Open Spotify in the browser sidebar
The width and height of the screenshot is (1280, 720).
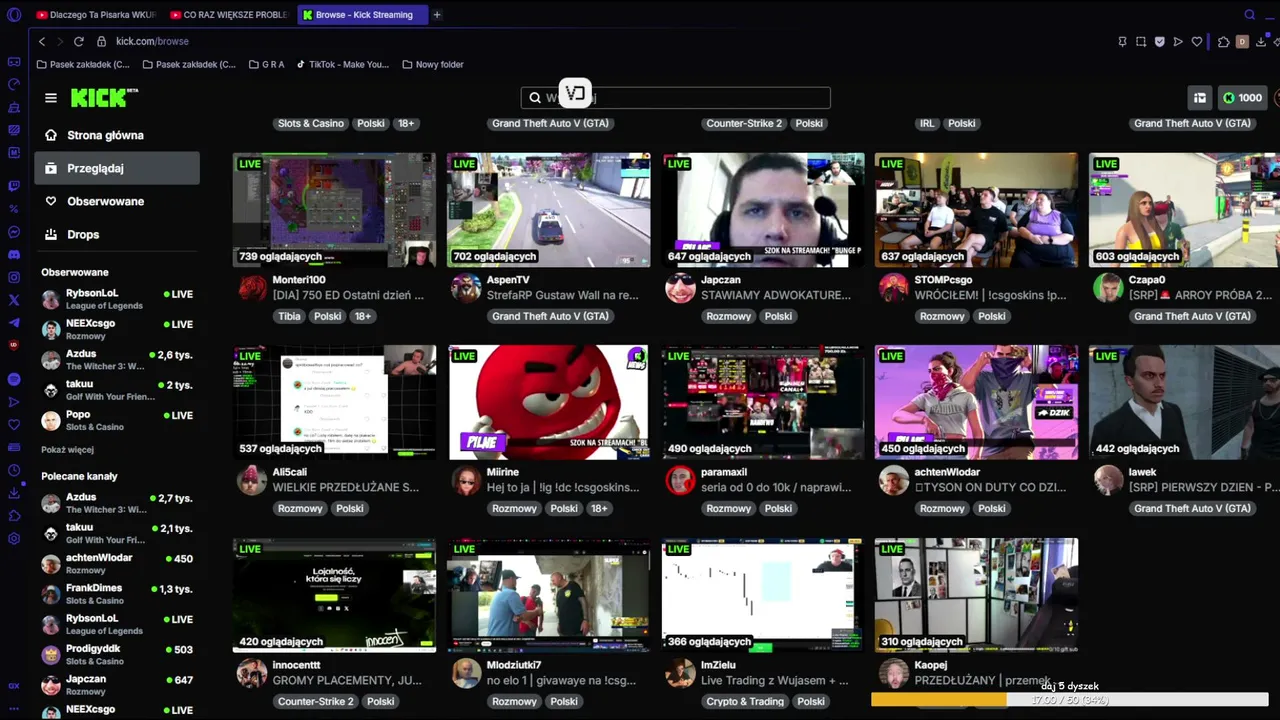pyautogui.click(x=14, y=379)
